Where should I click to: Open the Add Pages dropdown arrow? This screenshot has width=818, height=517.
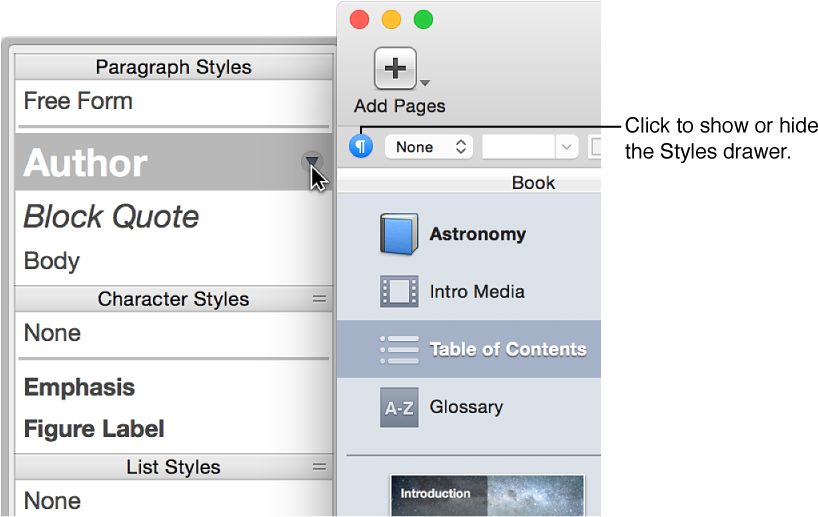point(425,83)
